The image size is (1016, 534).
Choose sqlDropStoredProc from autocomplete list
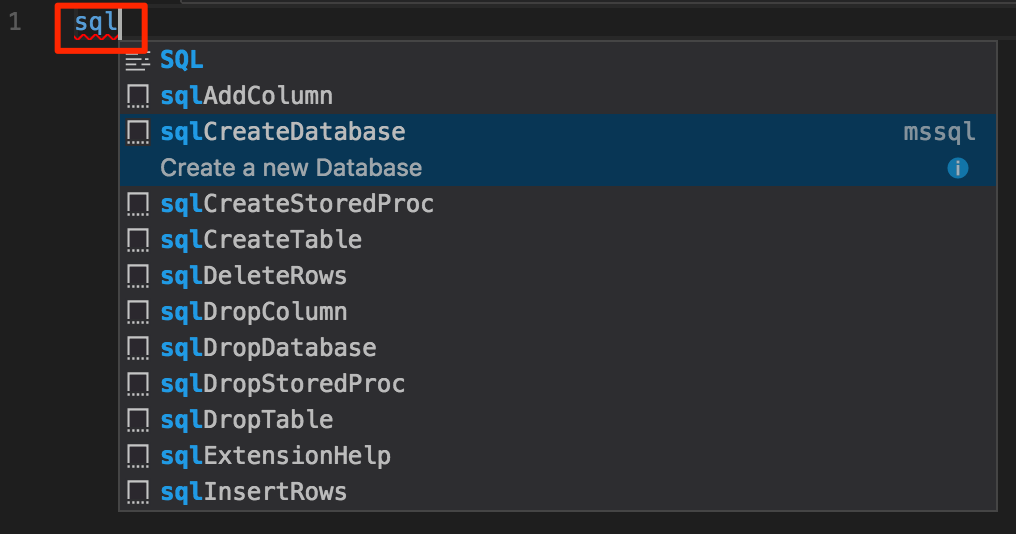click(x=283, y=384)
